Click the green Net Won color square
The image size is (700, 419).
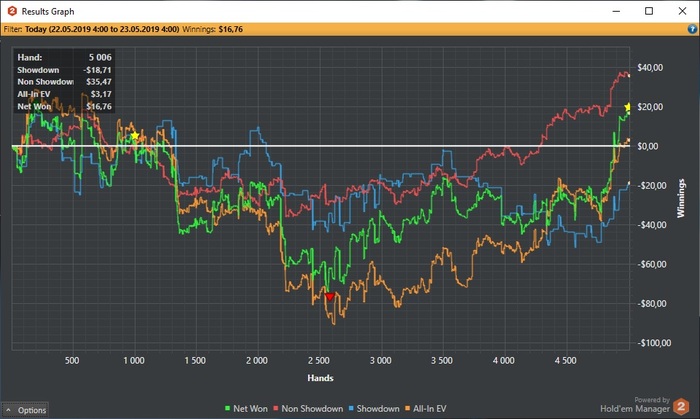[227, 408]
